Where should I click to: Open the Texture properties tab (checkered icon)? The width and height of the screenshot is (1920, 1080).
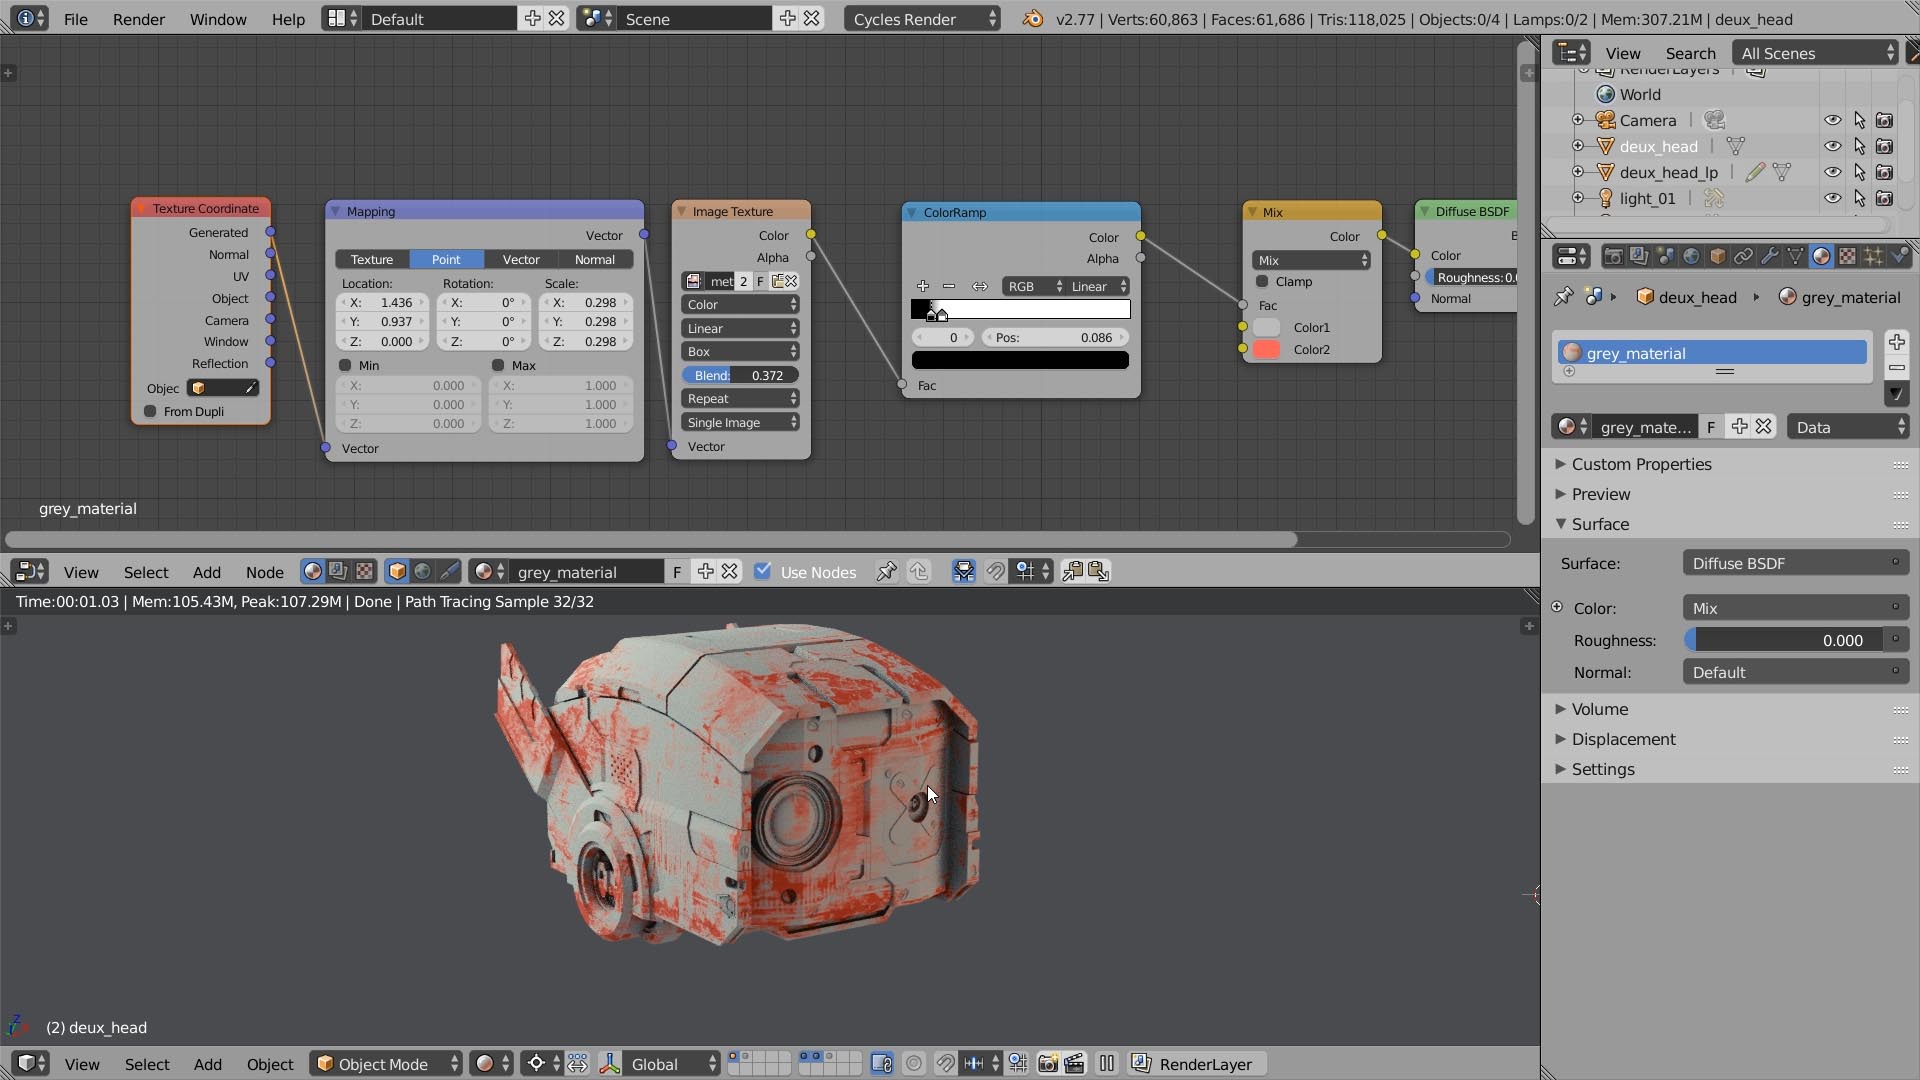(1847, 255)
